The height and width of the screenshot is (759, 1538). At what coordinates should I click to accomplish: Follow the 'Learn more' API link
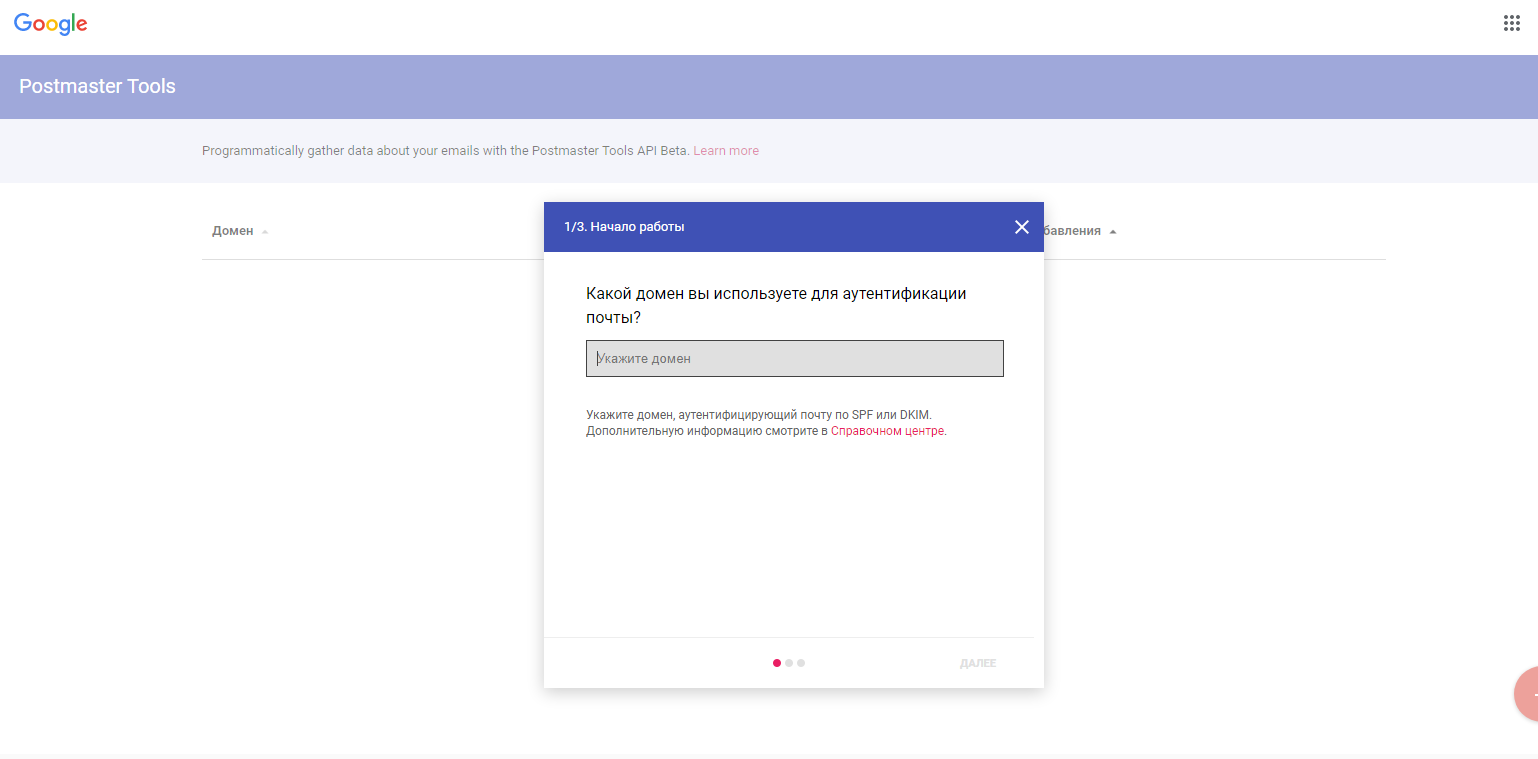[725, 151]
